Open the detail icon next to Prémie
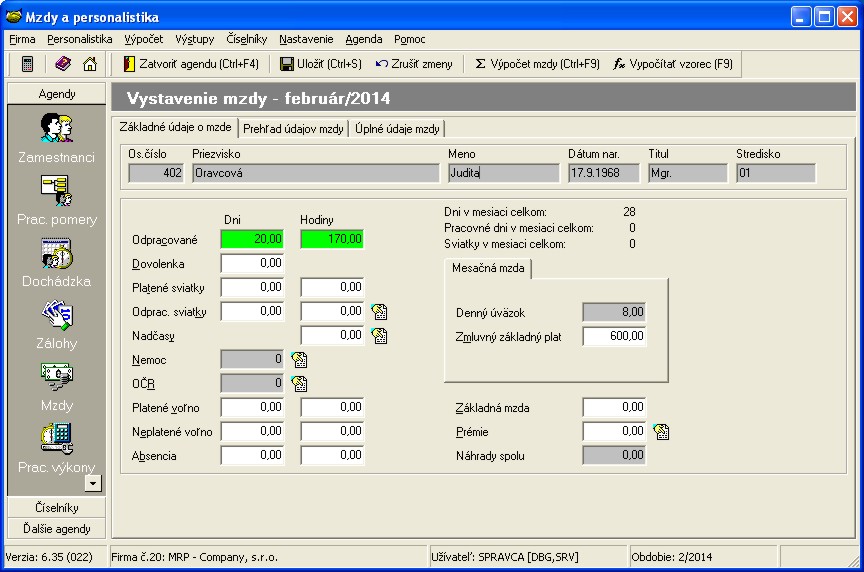 pyautogui.click(x=661, y=432)
